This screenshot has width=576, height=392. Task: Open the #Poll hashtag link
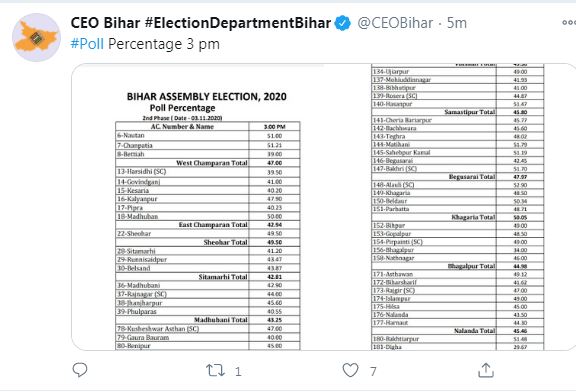[x=87, y=44]
